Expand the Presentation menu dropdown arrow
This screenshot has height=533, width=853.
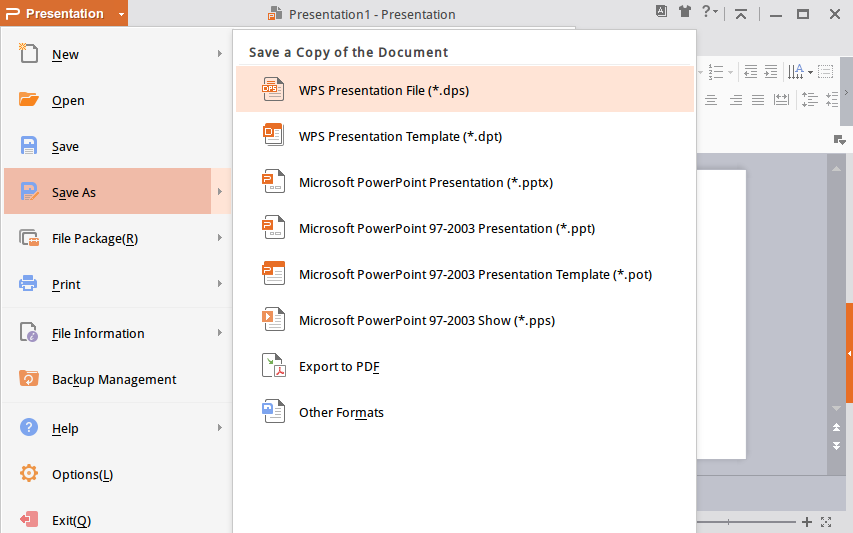point(122,14)
